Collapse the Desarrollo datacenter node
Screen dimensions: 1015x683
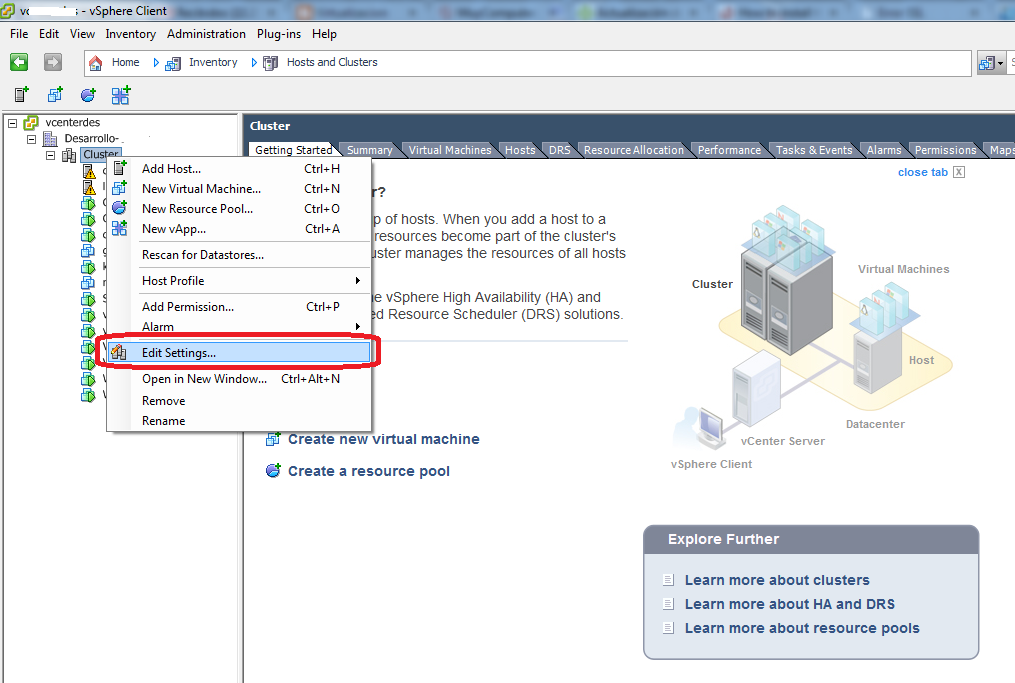coord(29,137)
